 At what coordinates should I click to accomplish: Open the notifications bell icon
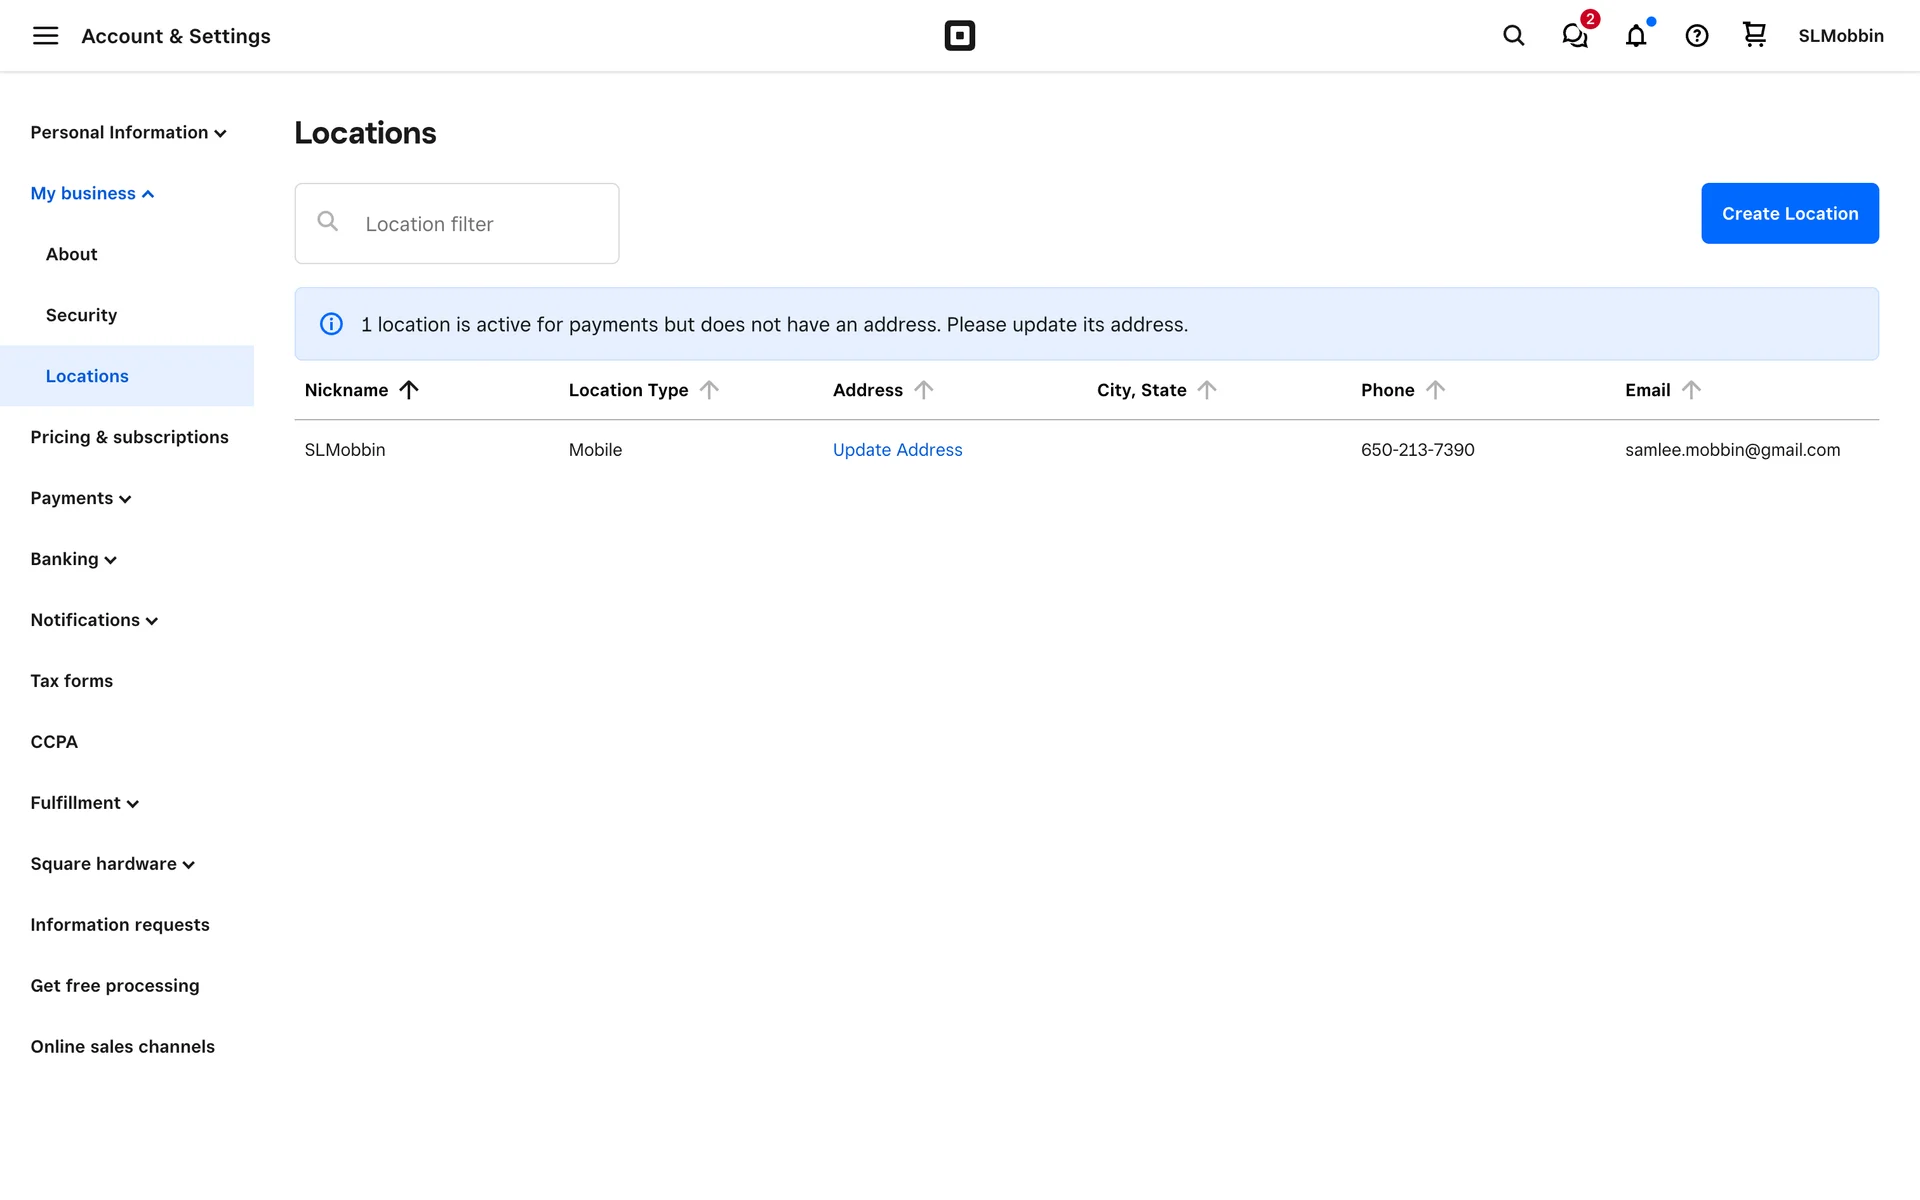coord(1635,36)
